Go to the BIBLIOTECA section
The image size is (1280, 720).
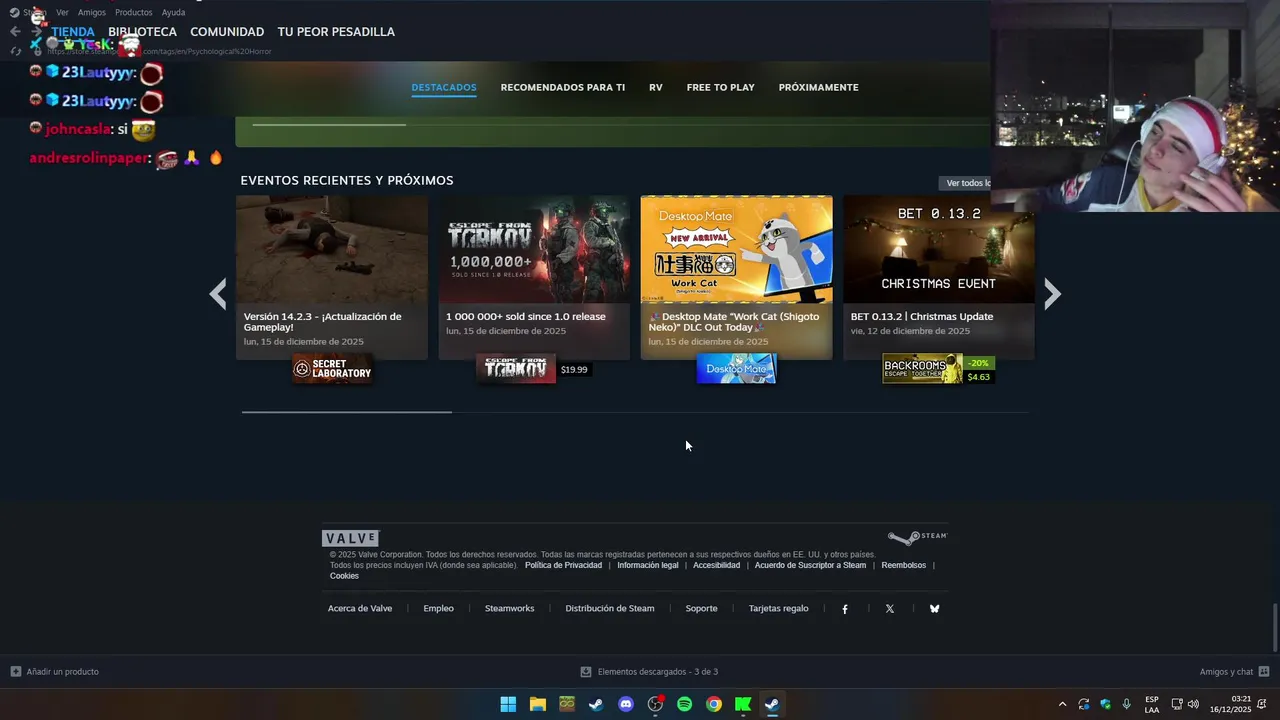142,32
